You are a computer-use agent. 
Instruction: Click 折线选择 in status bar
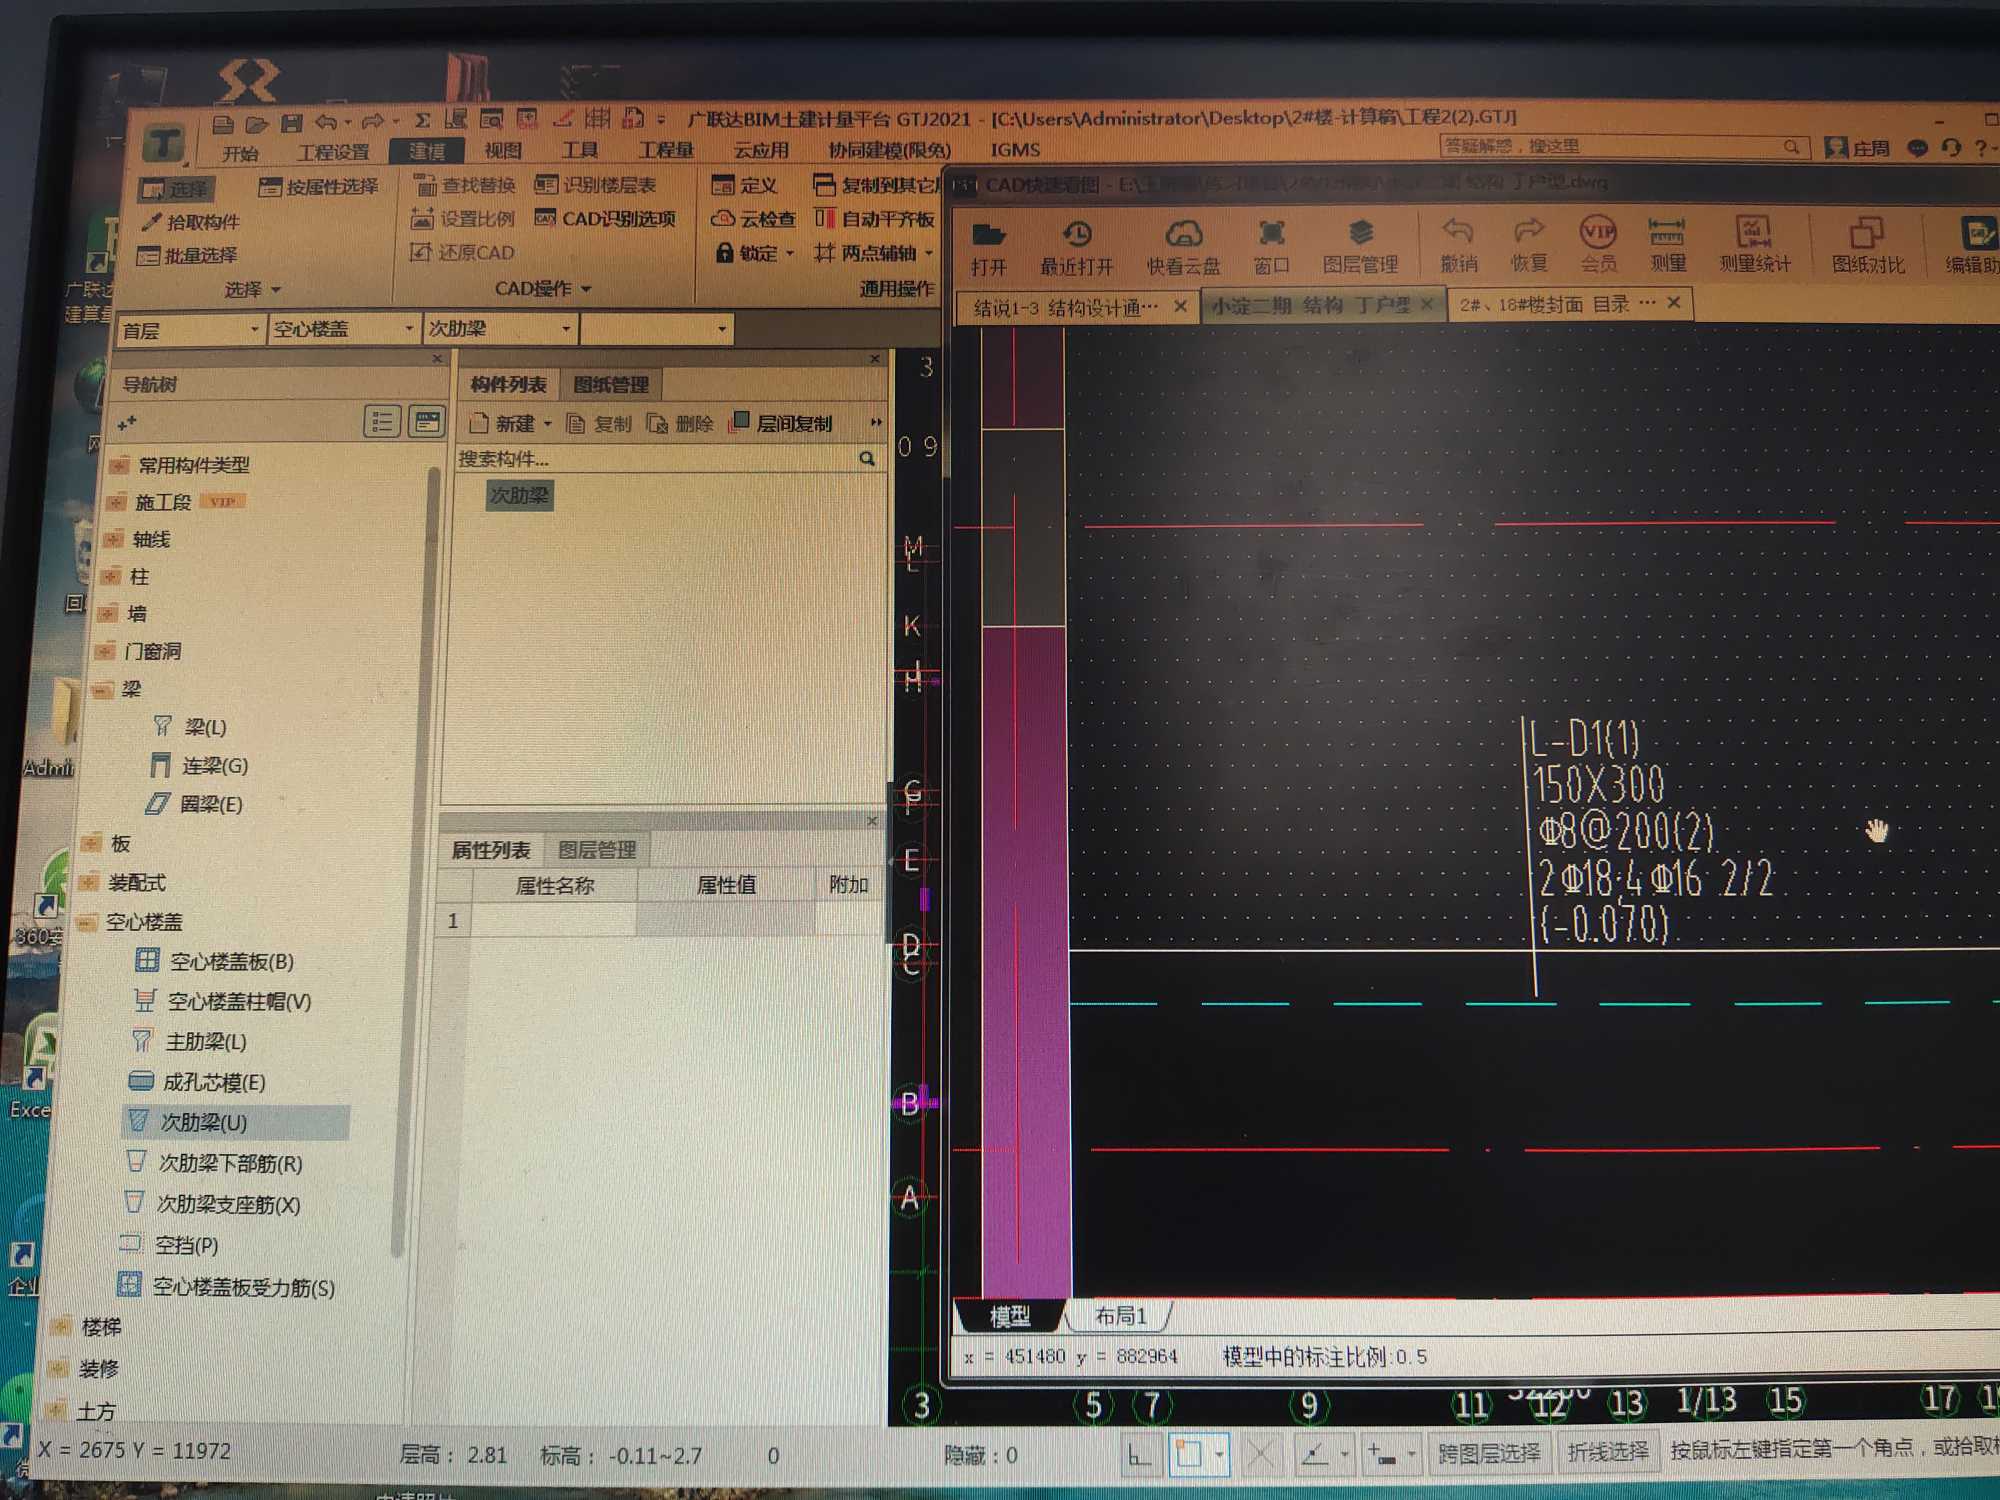click(1608, 1451)
